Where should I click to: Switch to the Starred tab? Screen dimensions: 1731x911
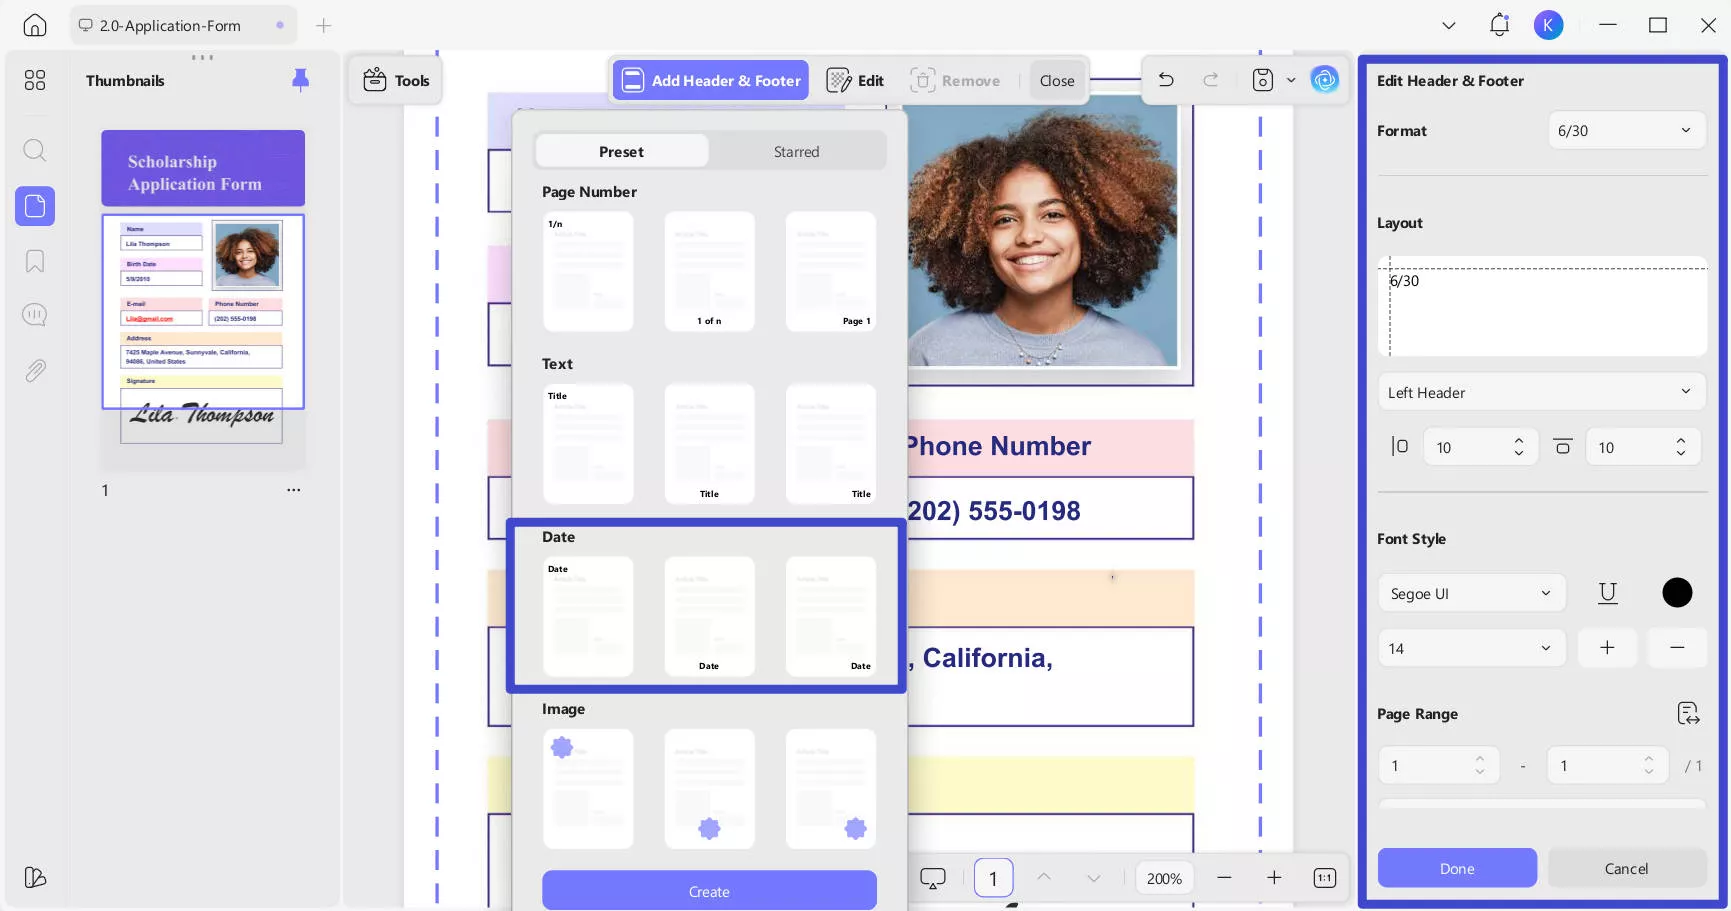coord(796,152)
